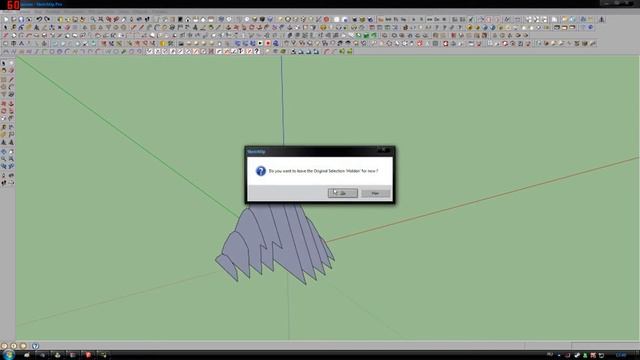Screen dimensions: 640x360
Task: Select the Position Camera tool
Action: click(x=4, y=175)
